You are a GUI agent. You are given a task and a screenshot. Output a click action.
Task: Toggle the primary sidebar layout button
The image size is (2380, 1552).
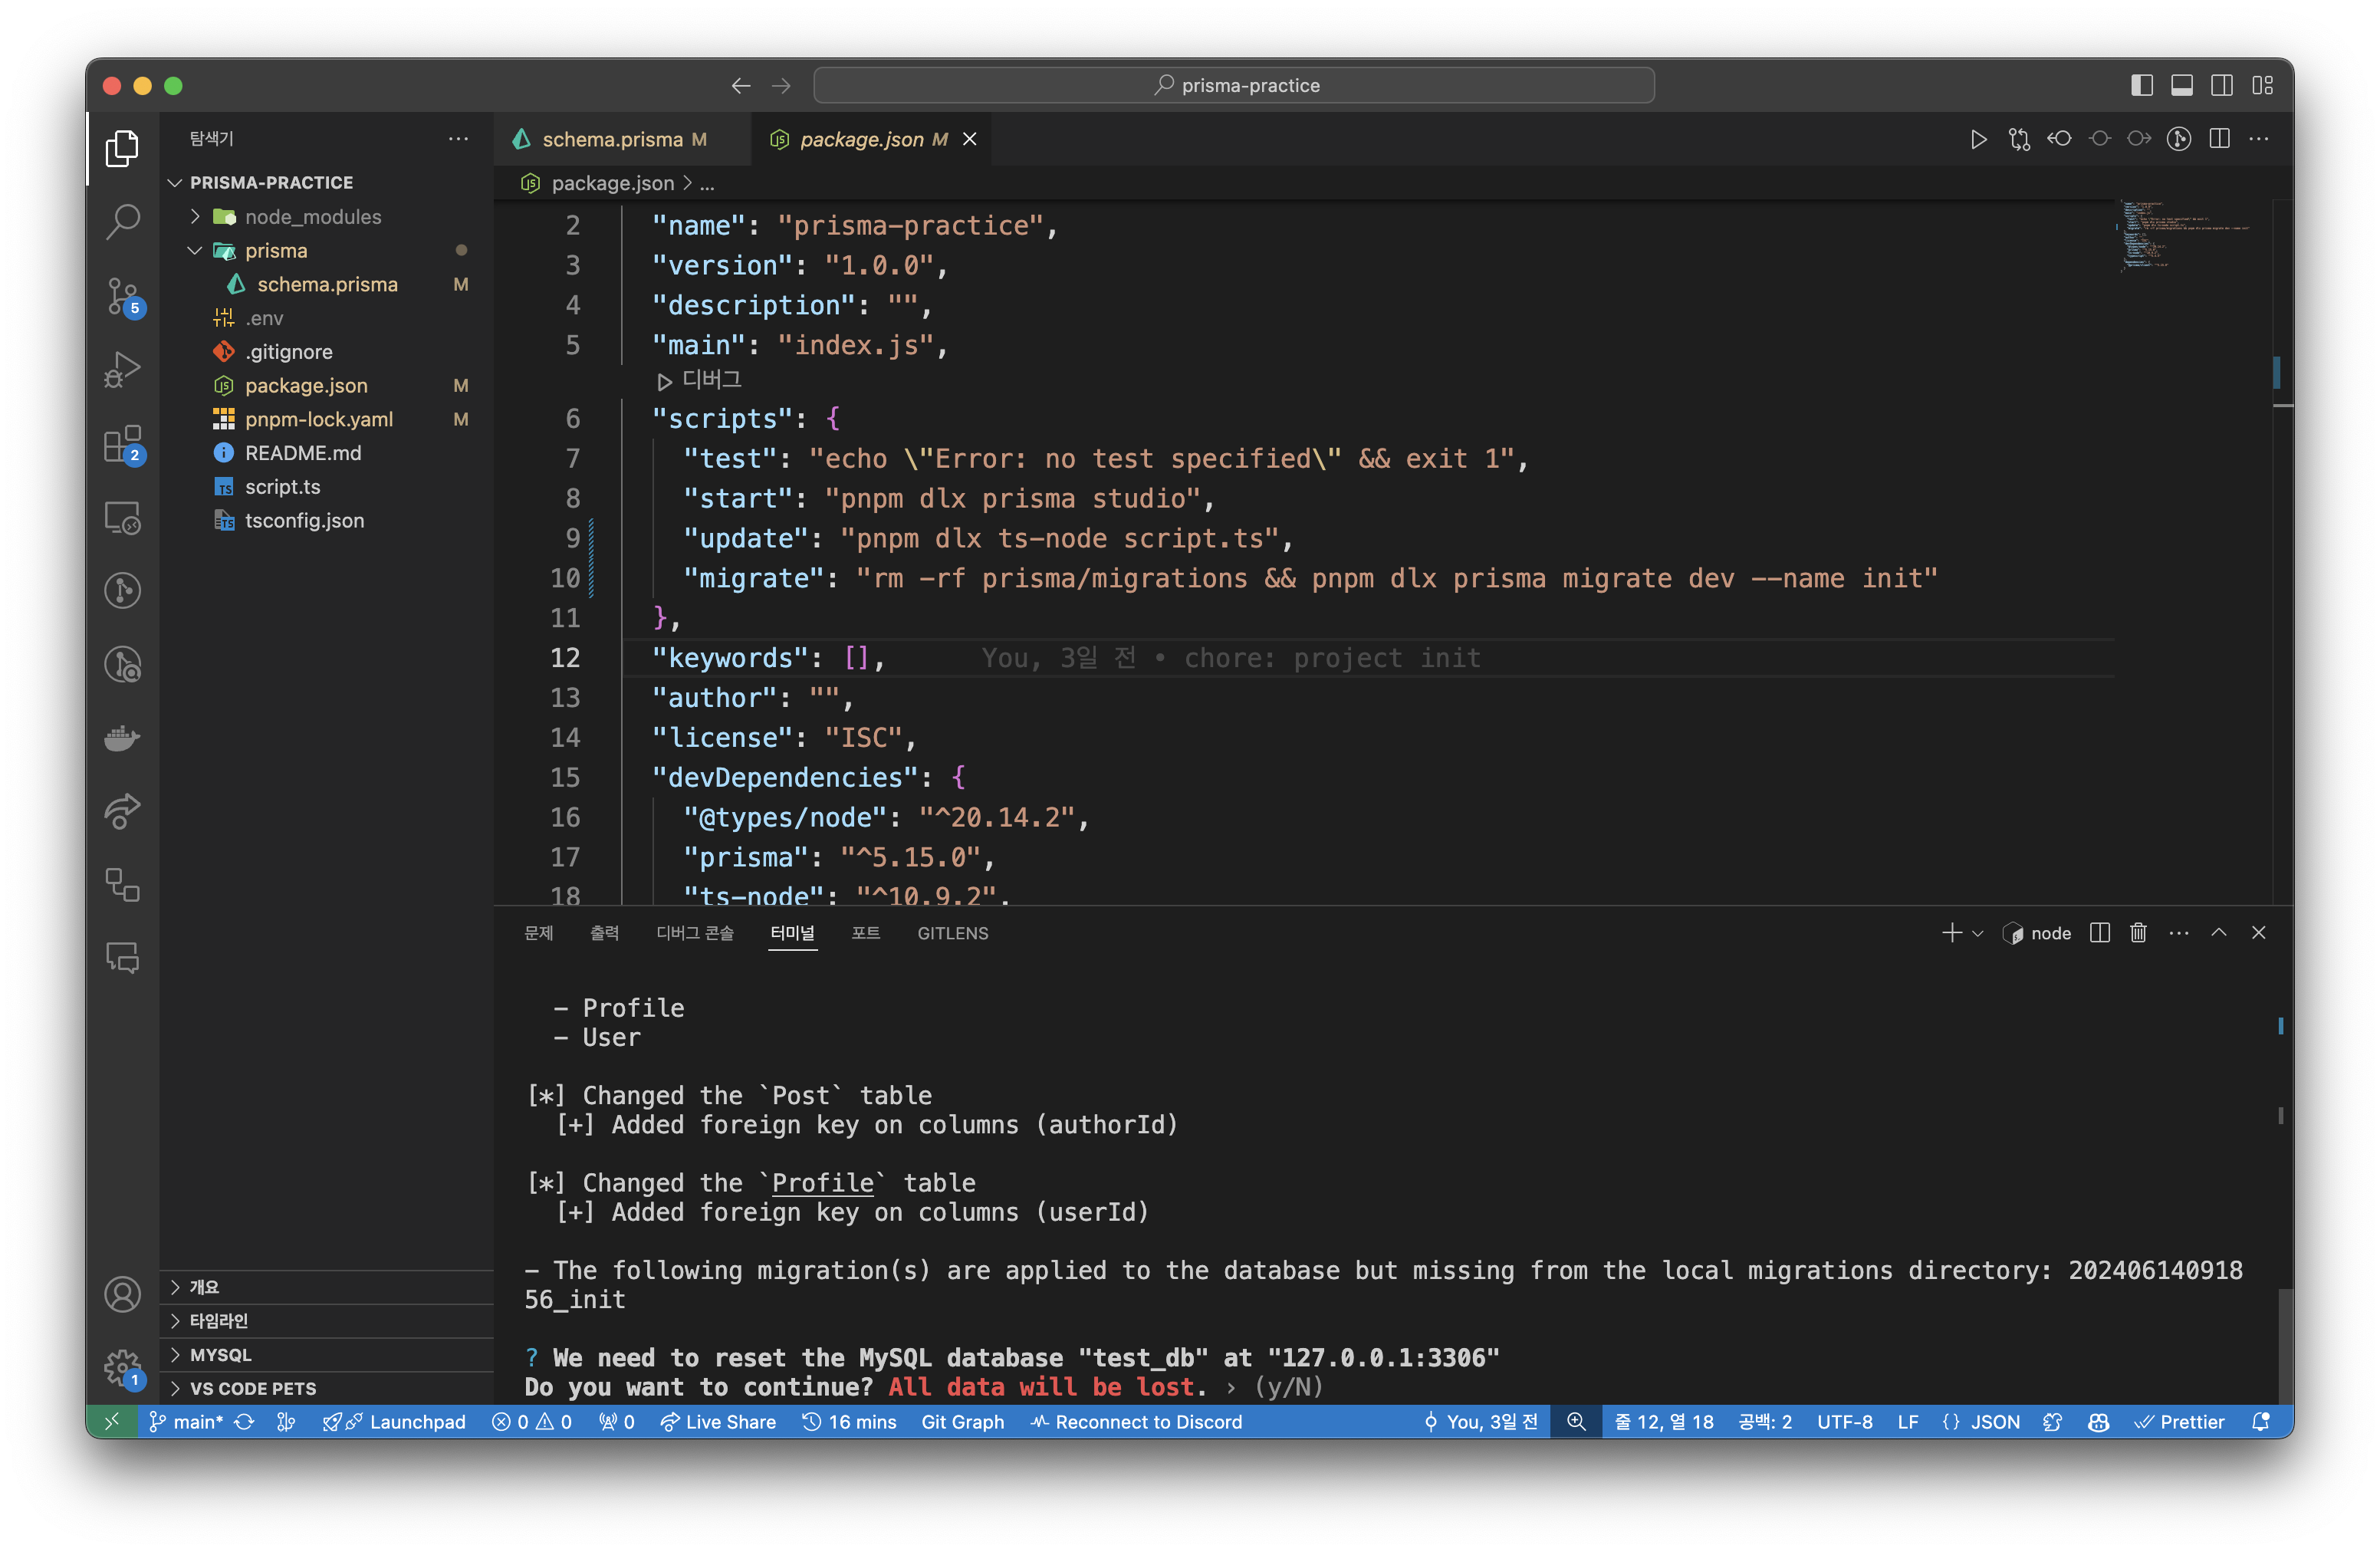(x=2141, y=85)
